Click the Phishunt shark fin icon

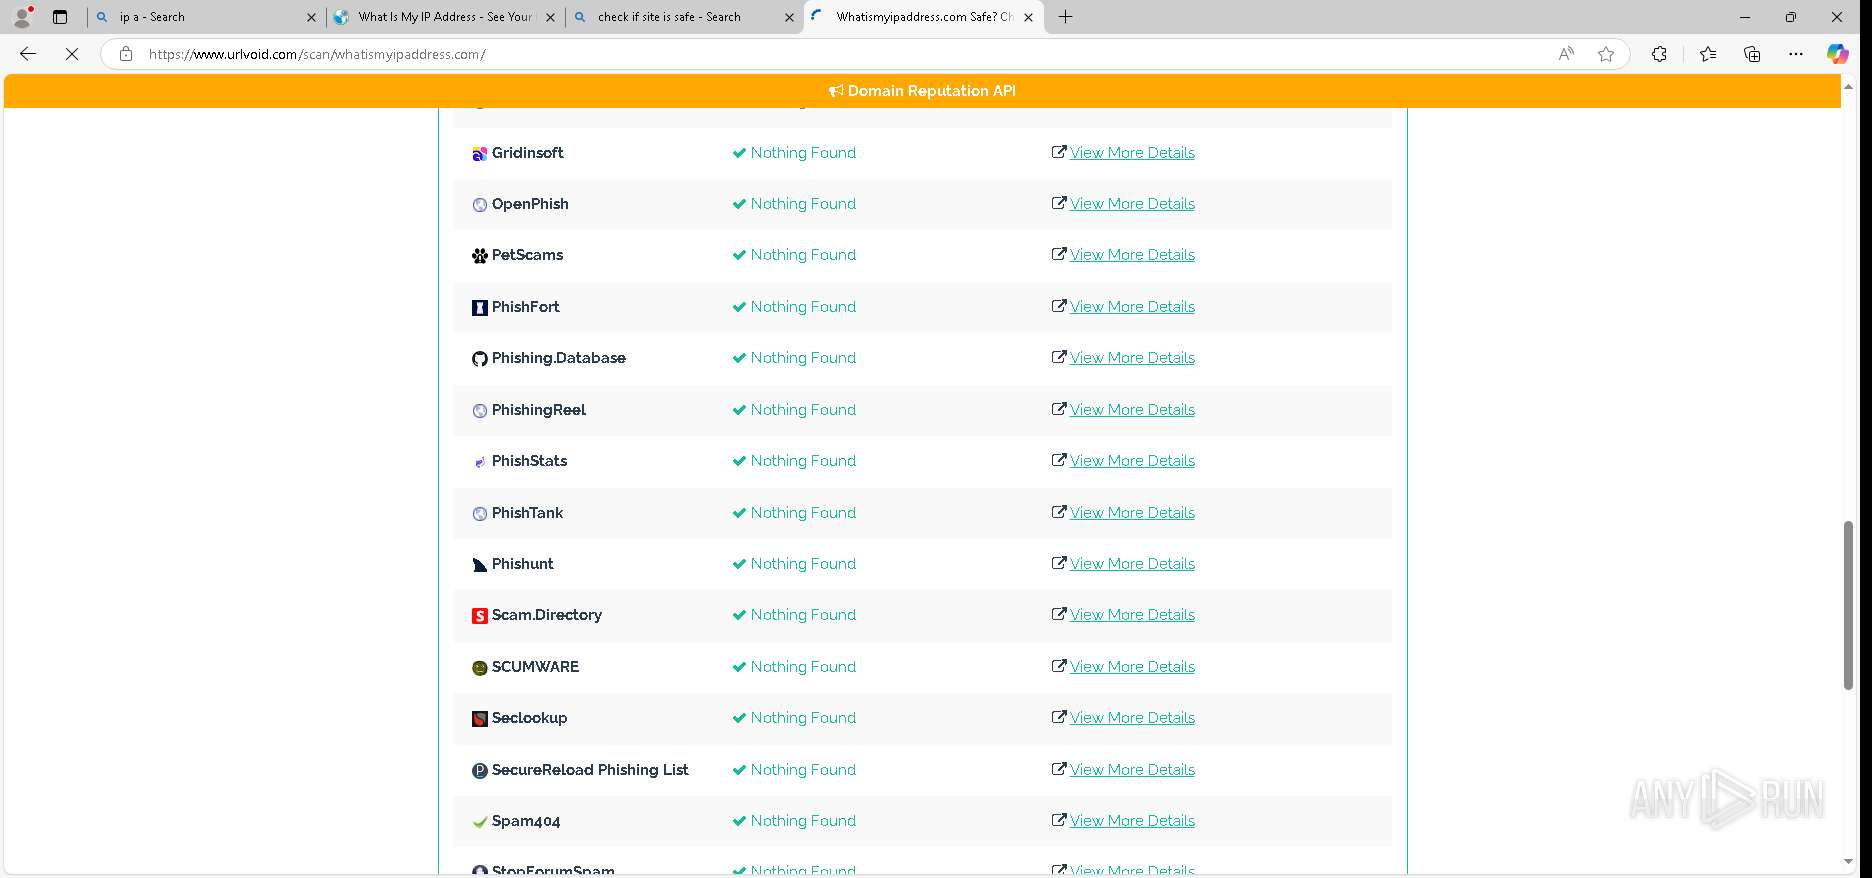480,565
